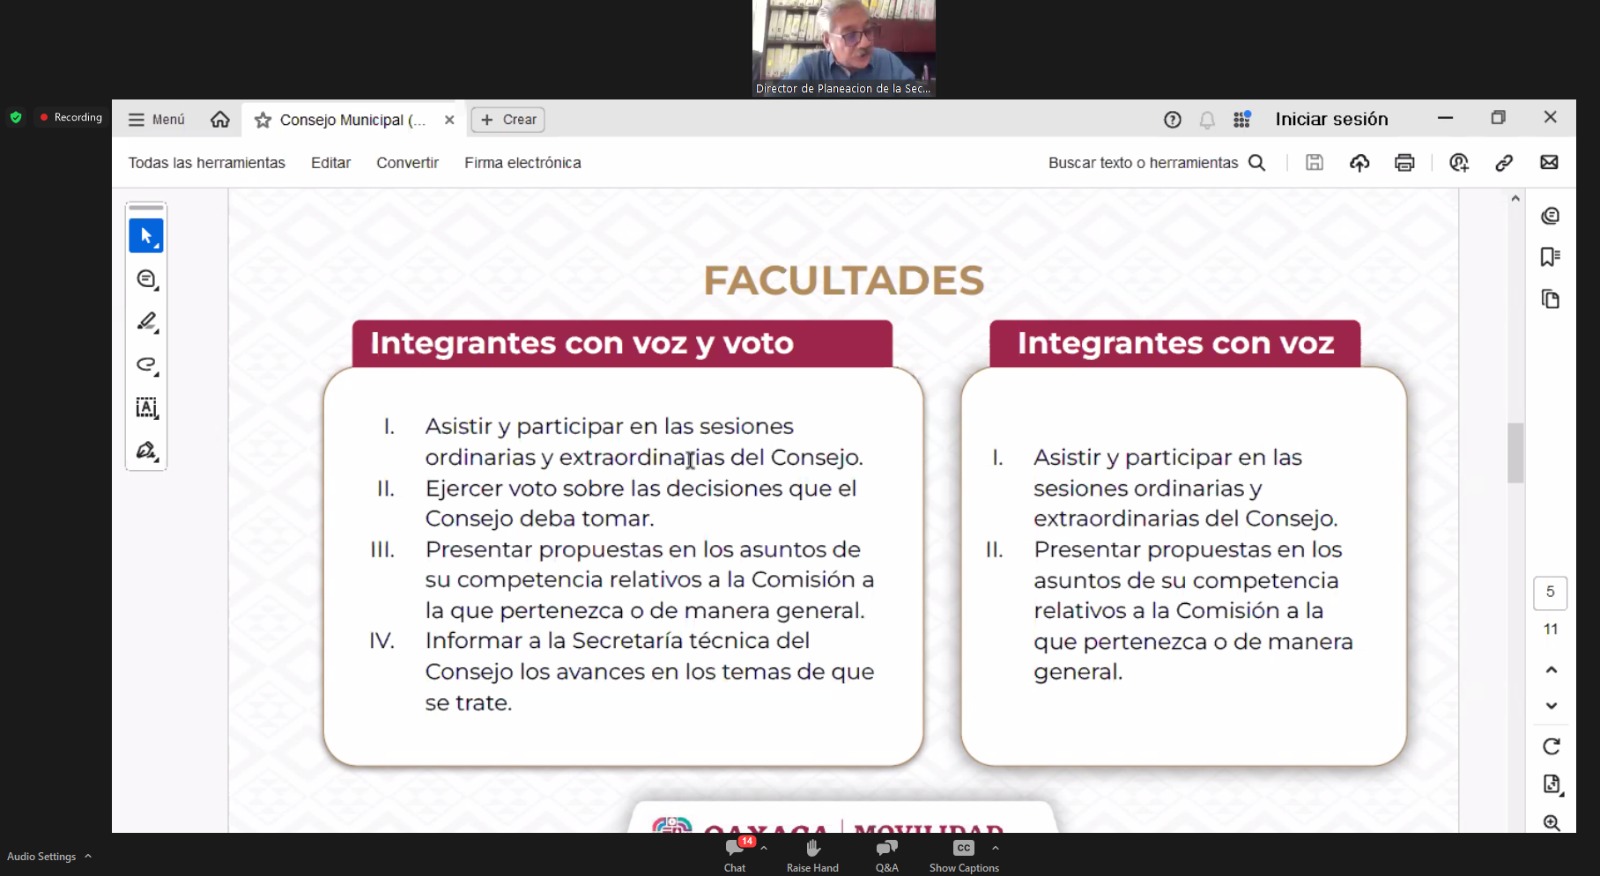This screenshot has height=876, width=1600.
Task: Raise Hand in the meeting
Action: pos(812,855)
